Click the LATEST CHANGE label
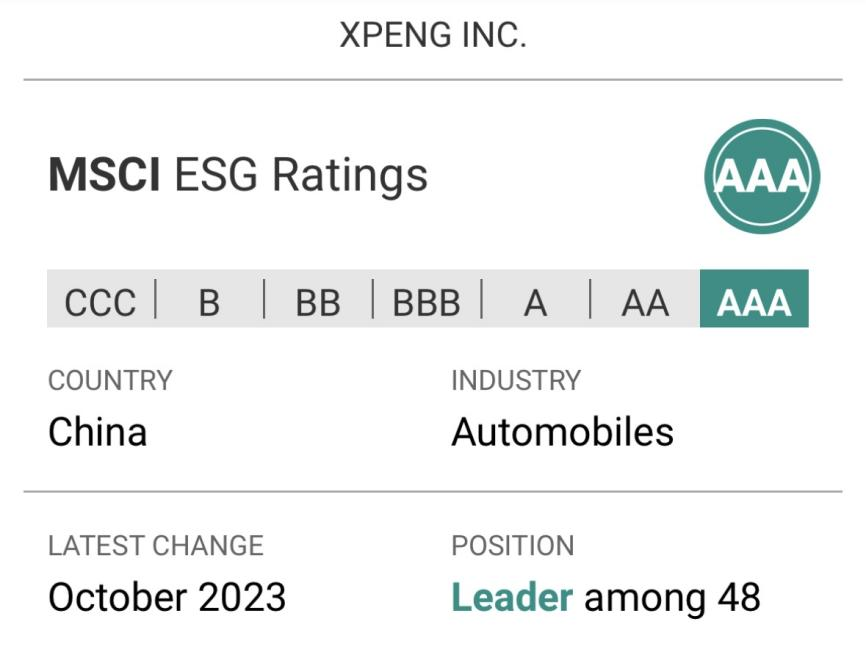866x652 pixels. (156, 546)
